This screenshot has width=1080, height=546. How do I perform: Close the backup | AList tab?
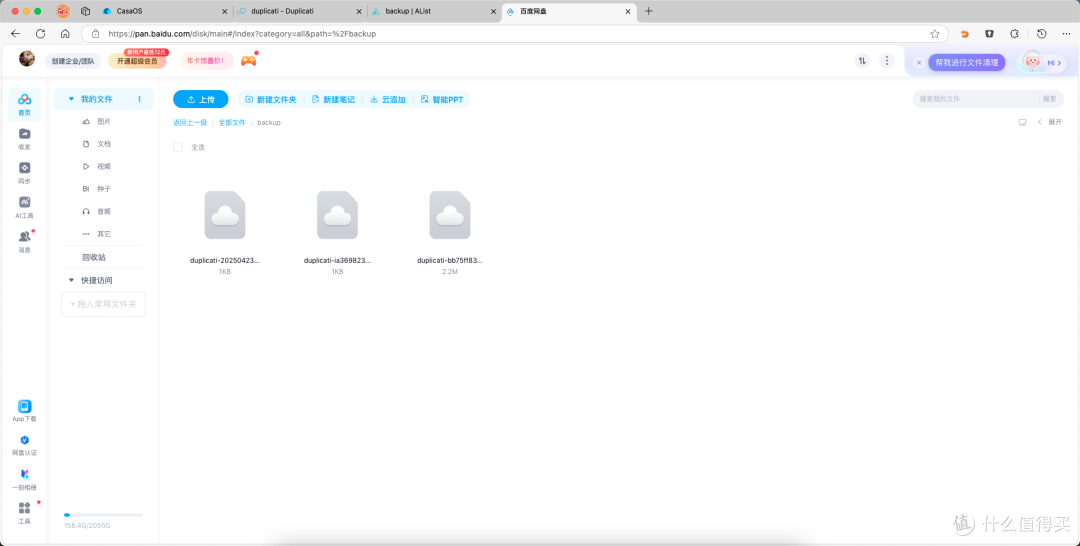(493, 12)
